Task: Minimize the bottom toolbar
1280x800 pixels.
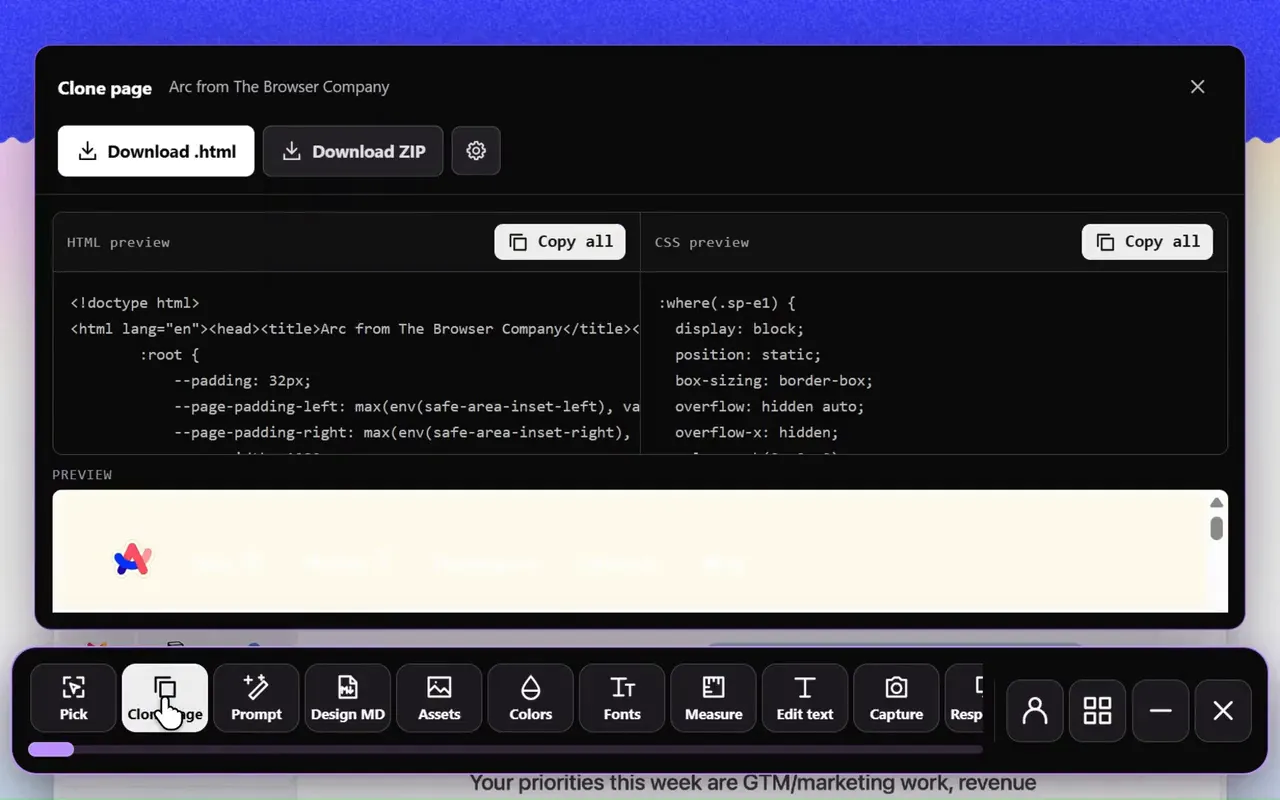Action: [x=1161, y=711]
